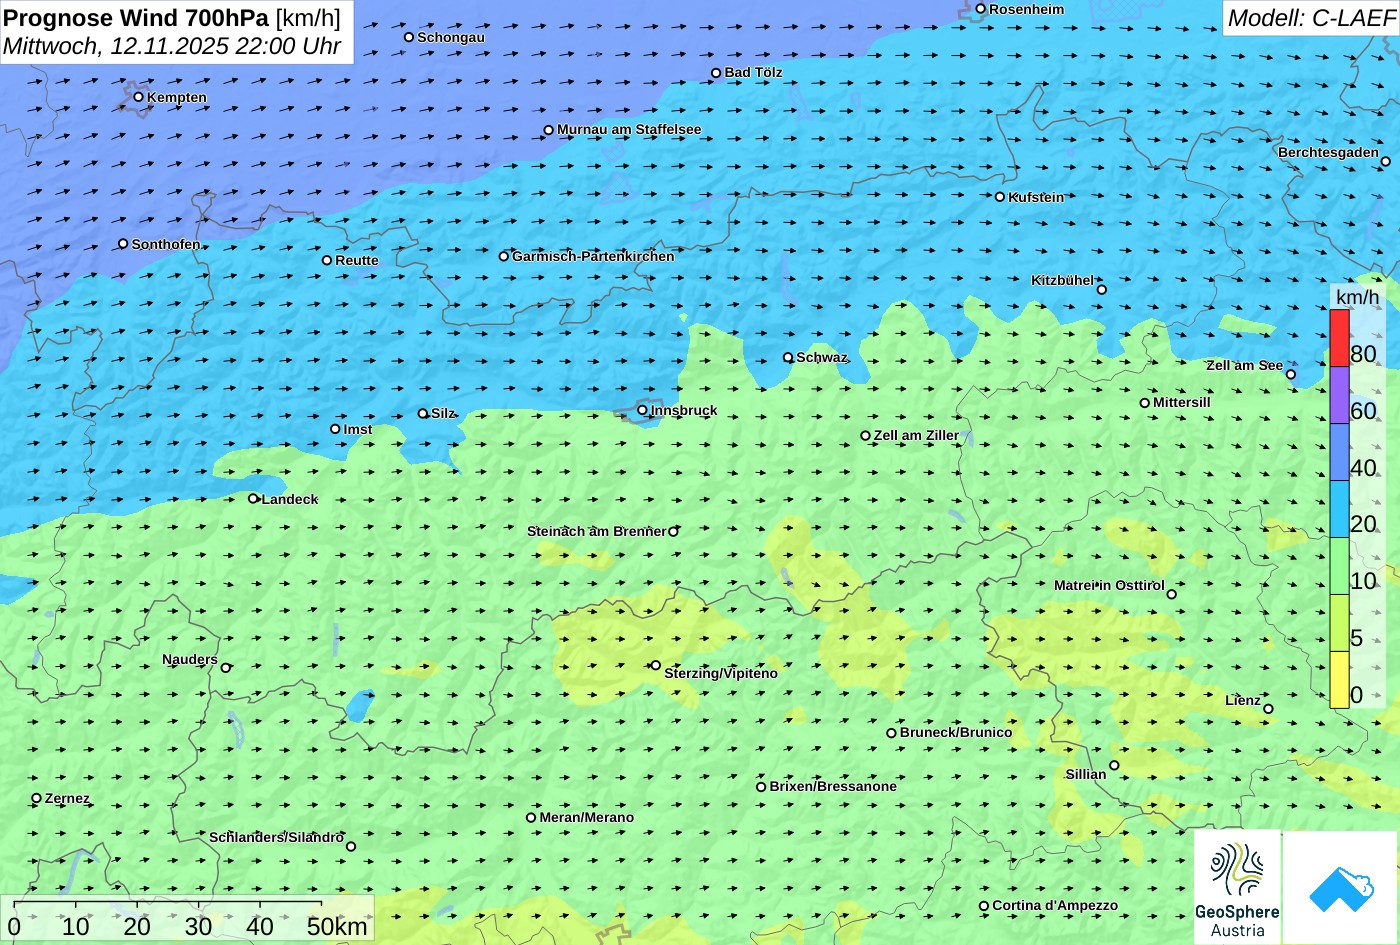This screenshot has height=945, width=1400.
Task: Click the Kempten location marker
Action: [138, 97]
